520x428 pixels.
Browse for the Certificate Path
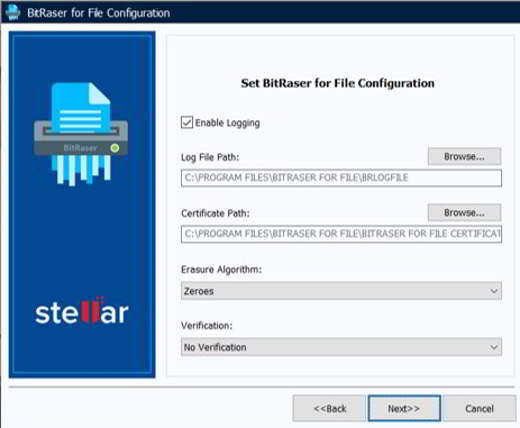(464, 212)
